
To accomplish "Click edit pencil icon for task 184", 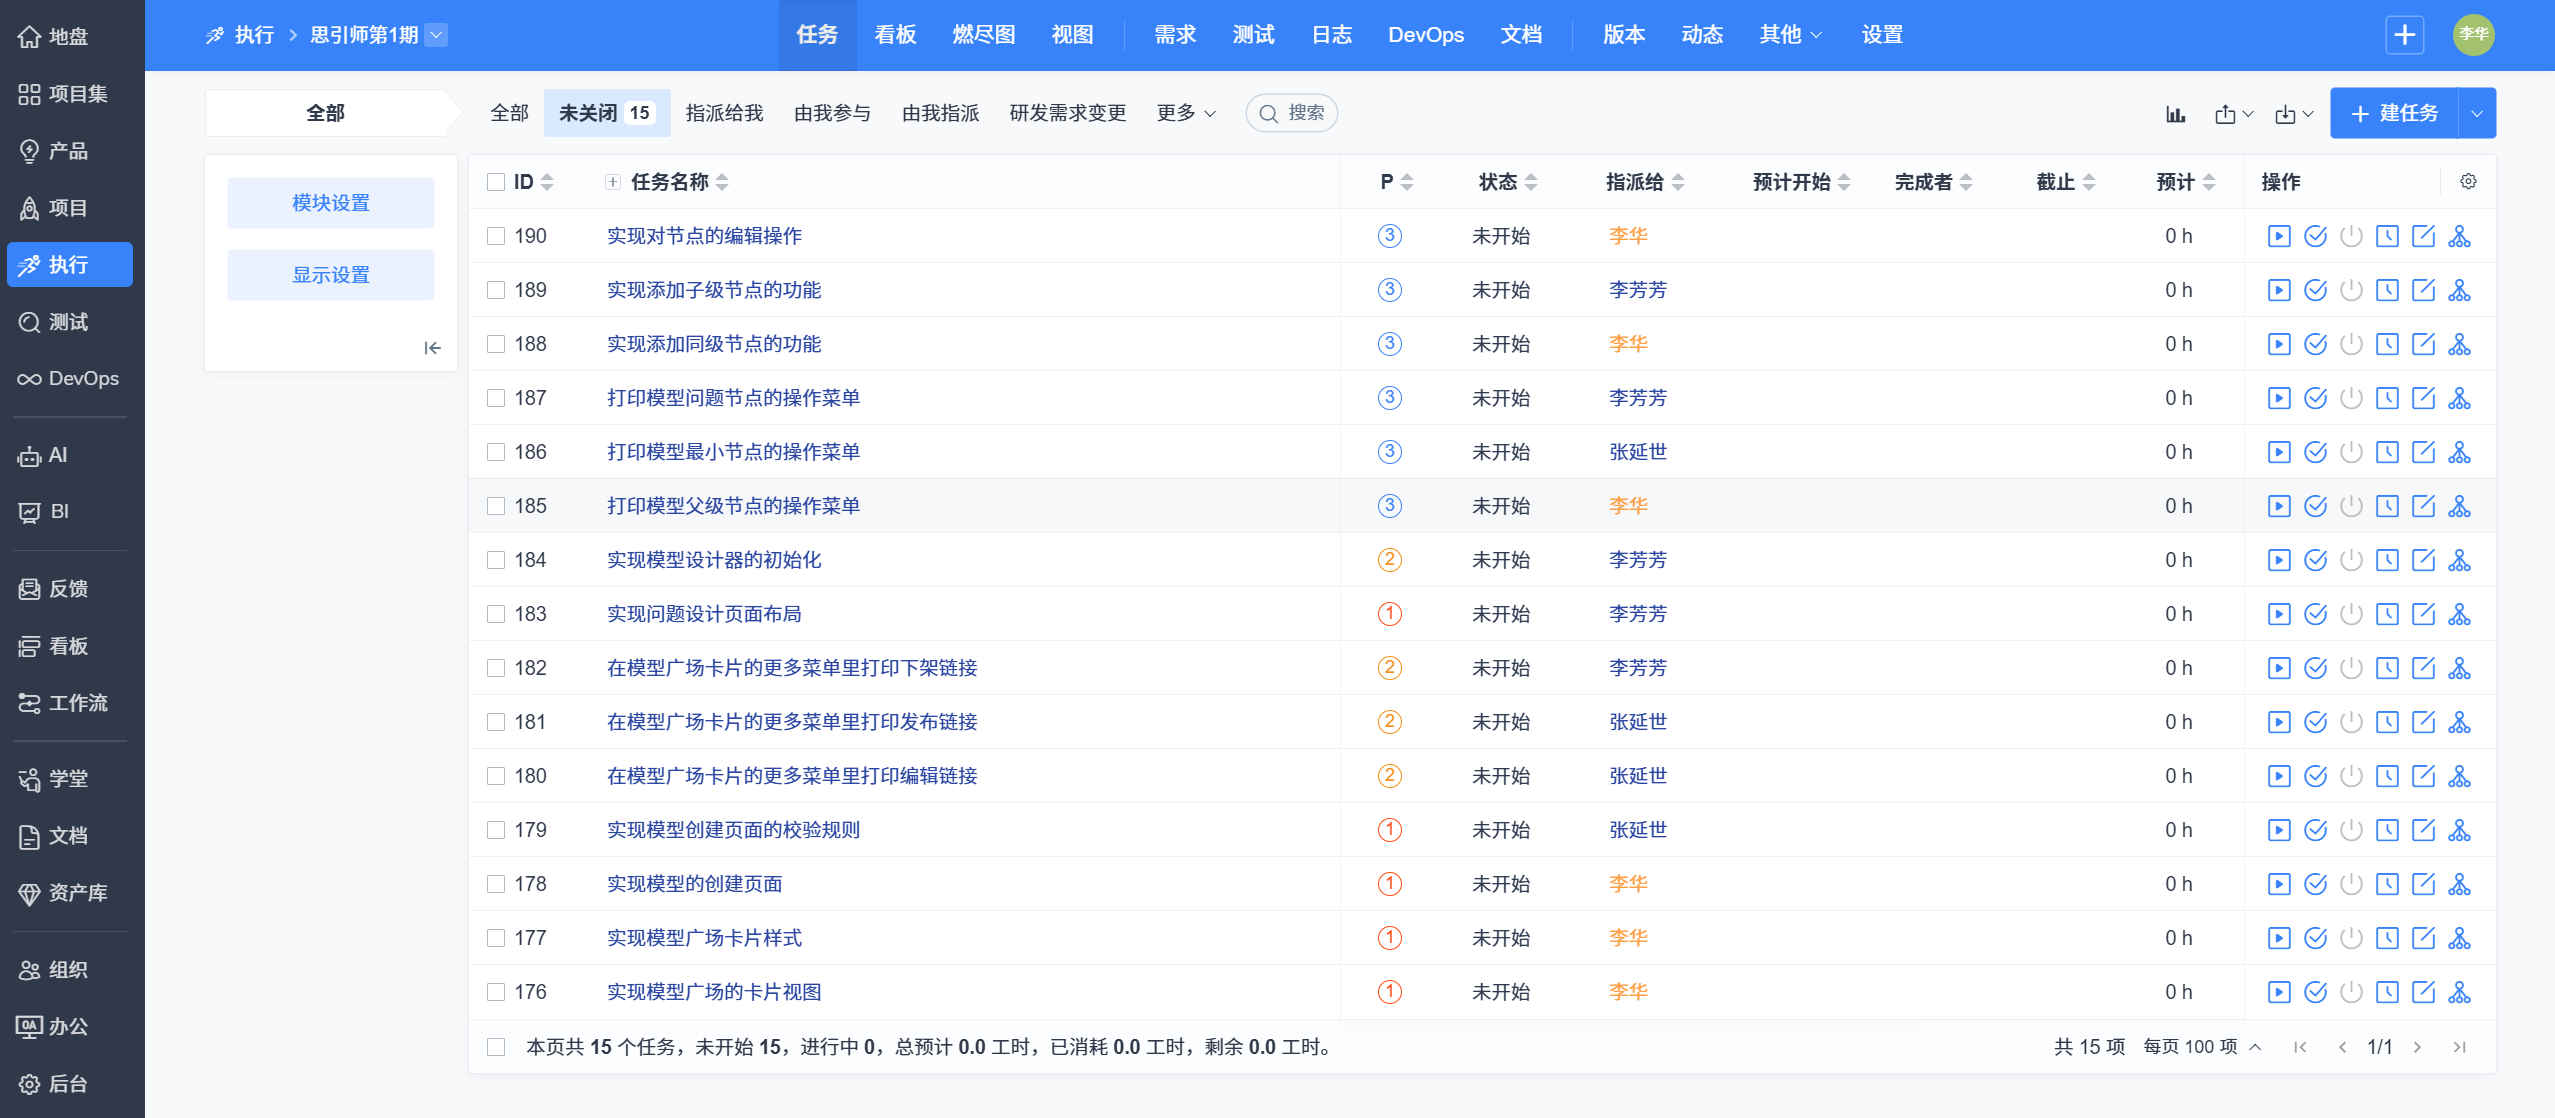I will pos(2422,560).
